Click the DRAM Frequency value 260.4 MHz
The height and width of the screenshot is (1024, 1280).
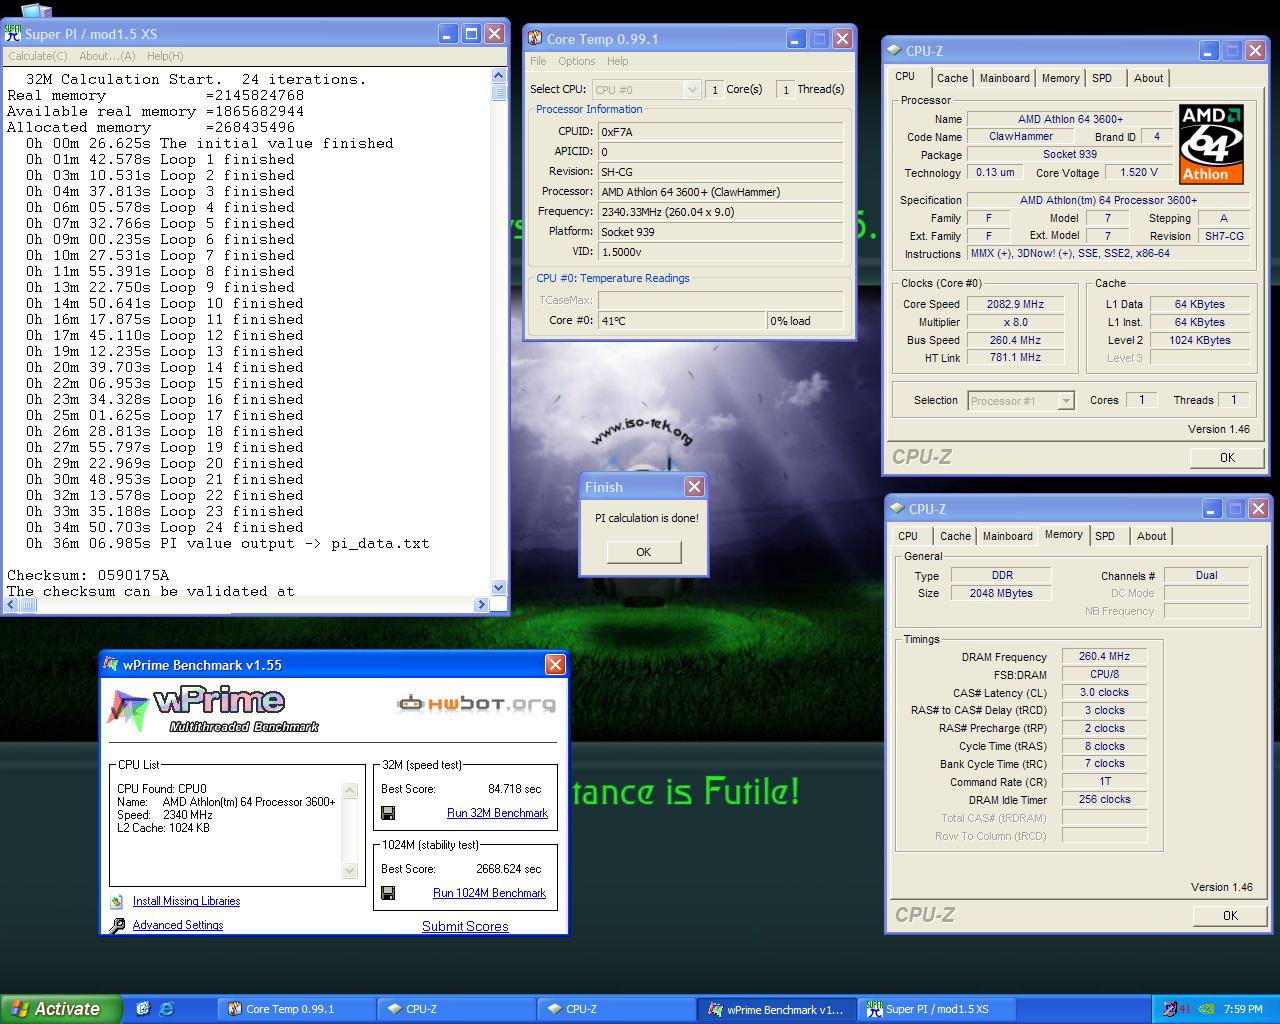[1104, 657]
